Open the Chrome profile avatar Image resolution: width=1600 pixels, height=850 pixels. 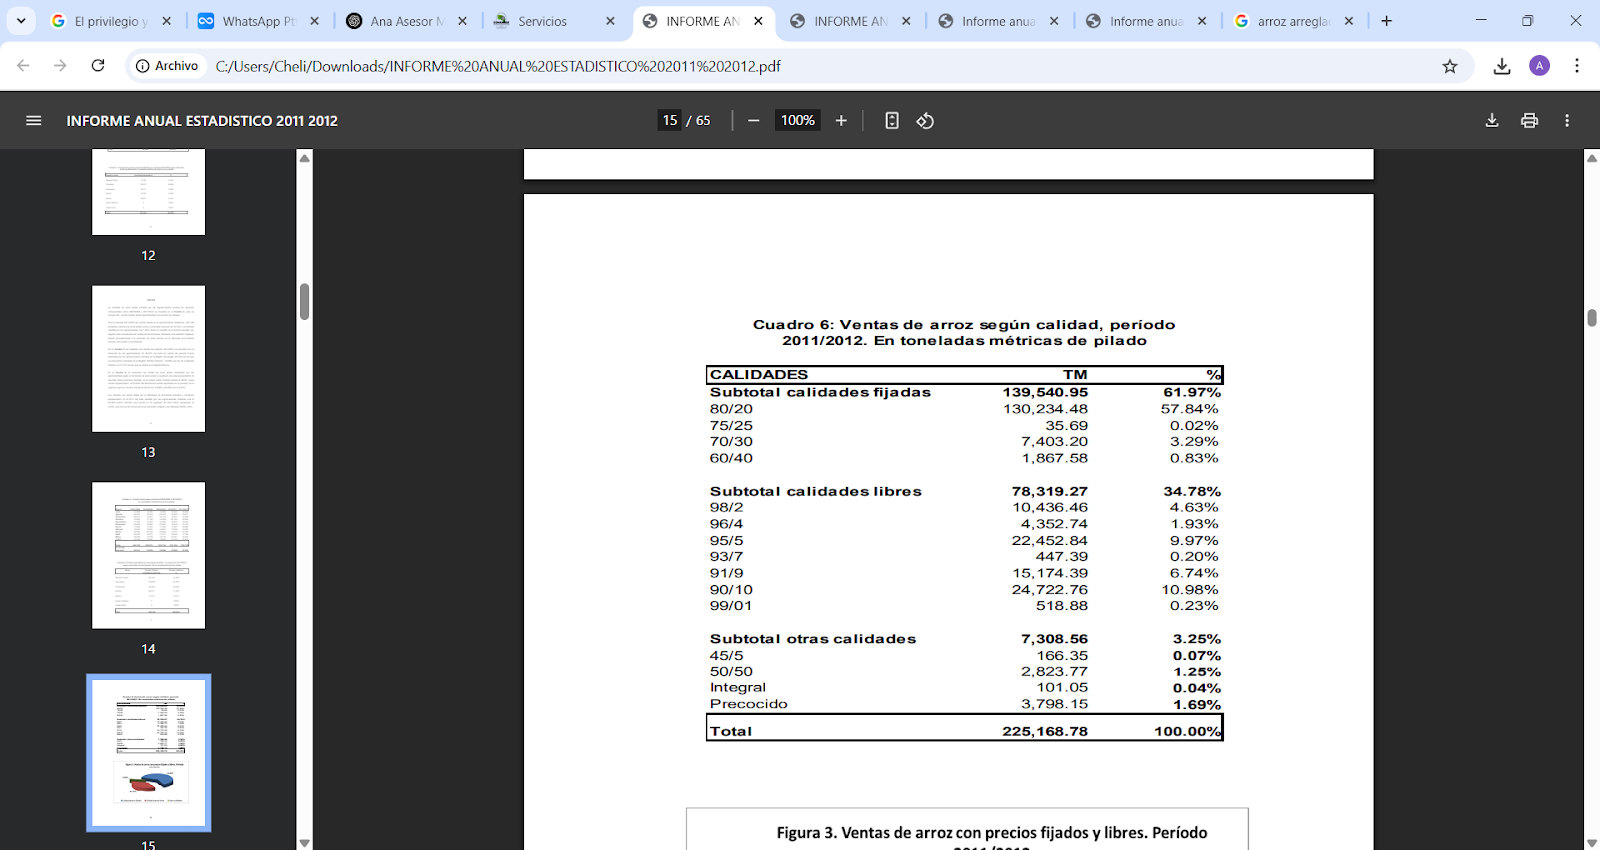coord(1540,66)
